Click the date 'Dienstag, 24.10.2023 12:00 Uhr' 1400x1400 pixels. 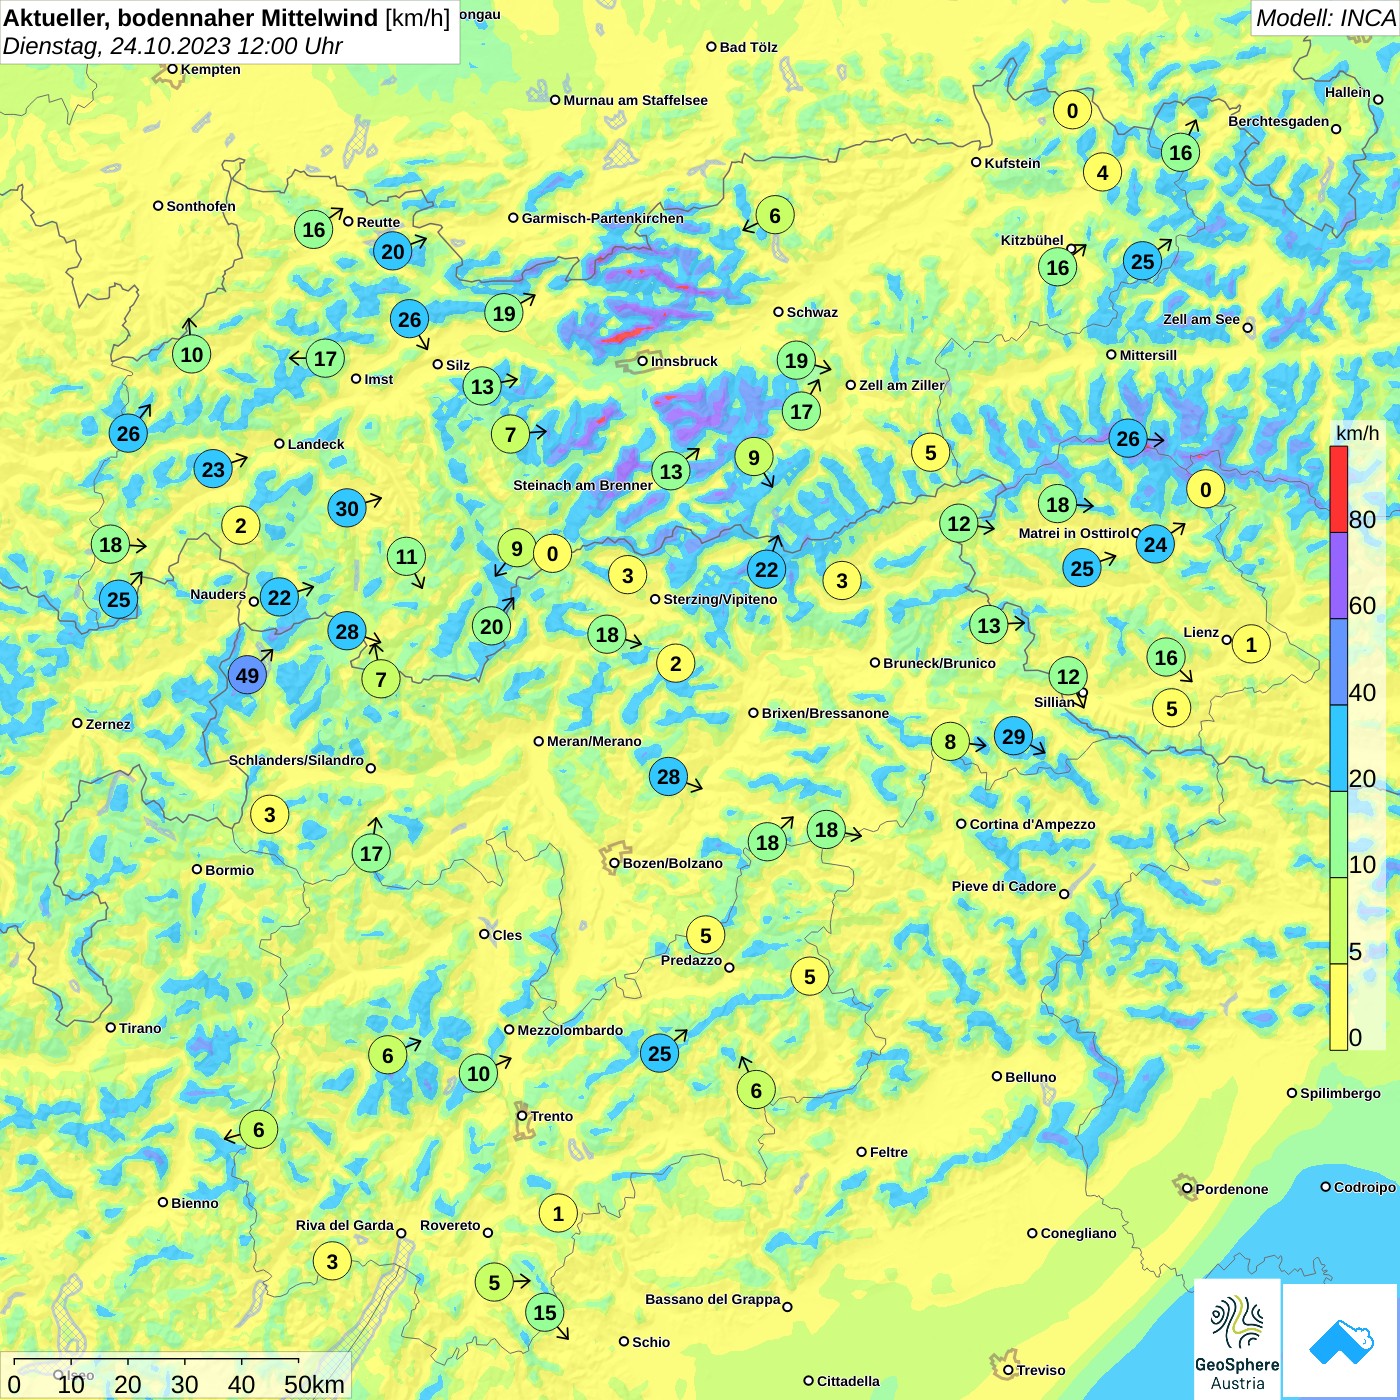point(173,46)
